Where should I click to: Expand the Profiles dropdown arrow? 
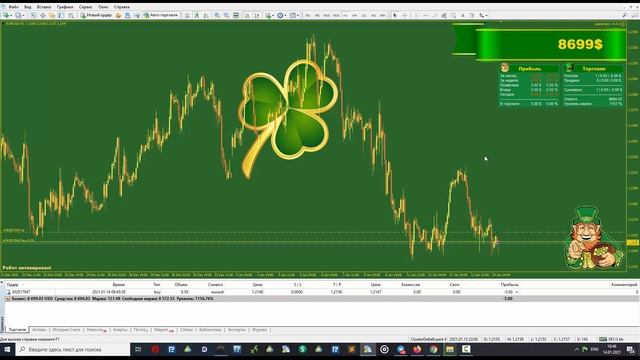23,15
